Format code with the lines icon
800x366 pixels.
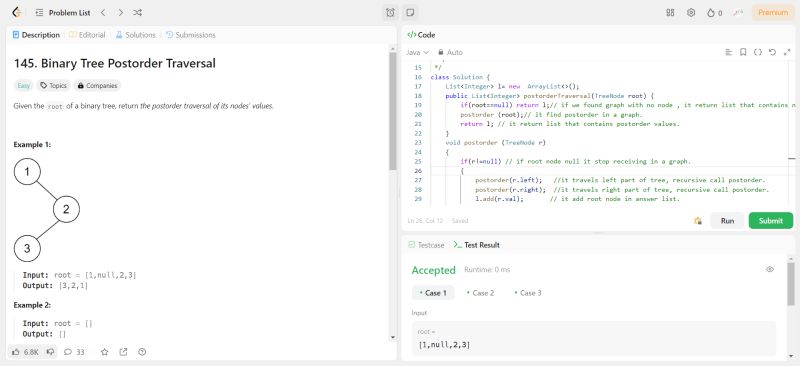pos(729,52)
